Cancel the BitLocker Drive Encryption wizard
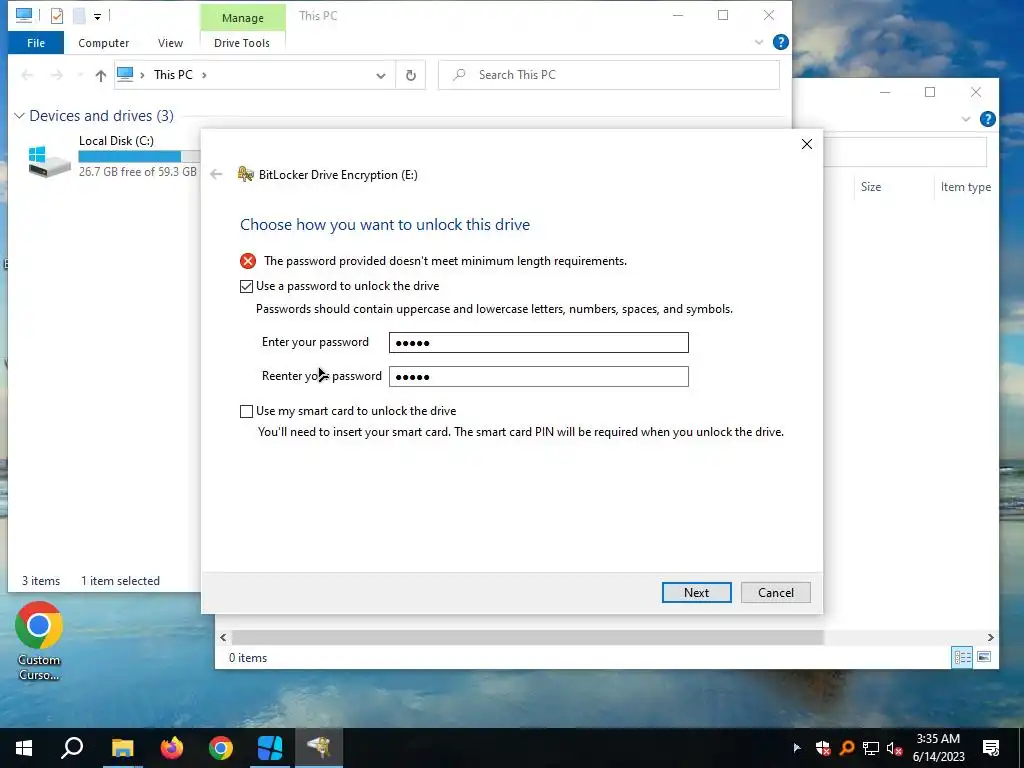The height and width of the screenshot is (768, 1024). tap(776, 592)
